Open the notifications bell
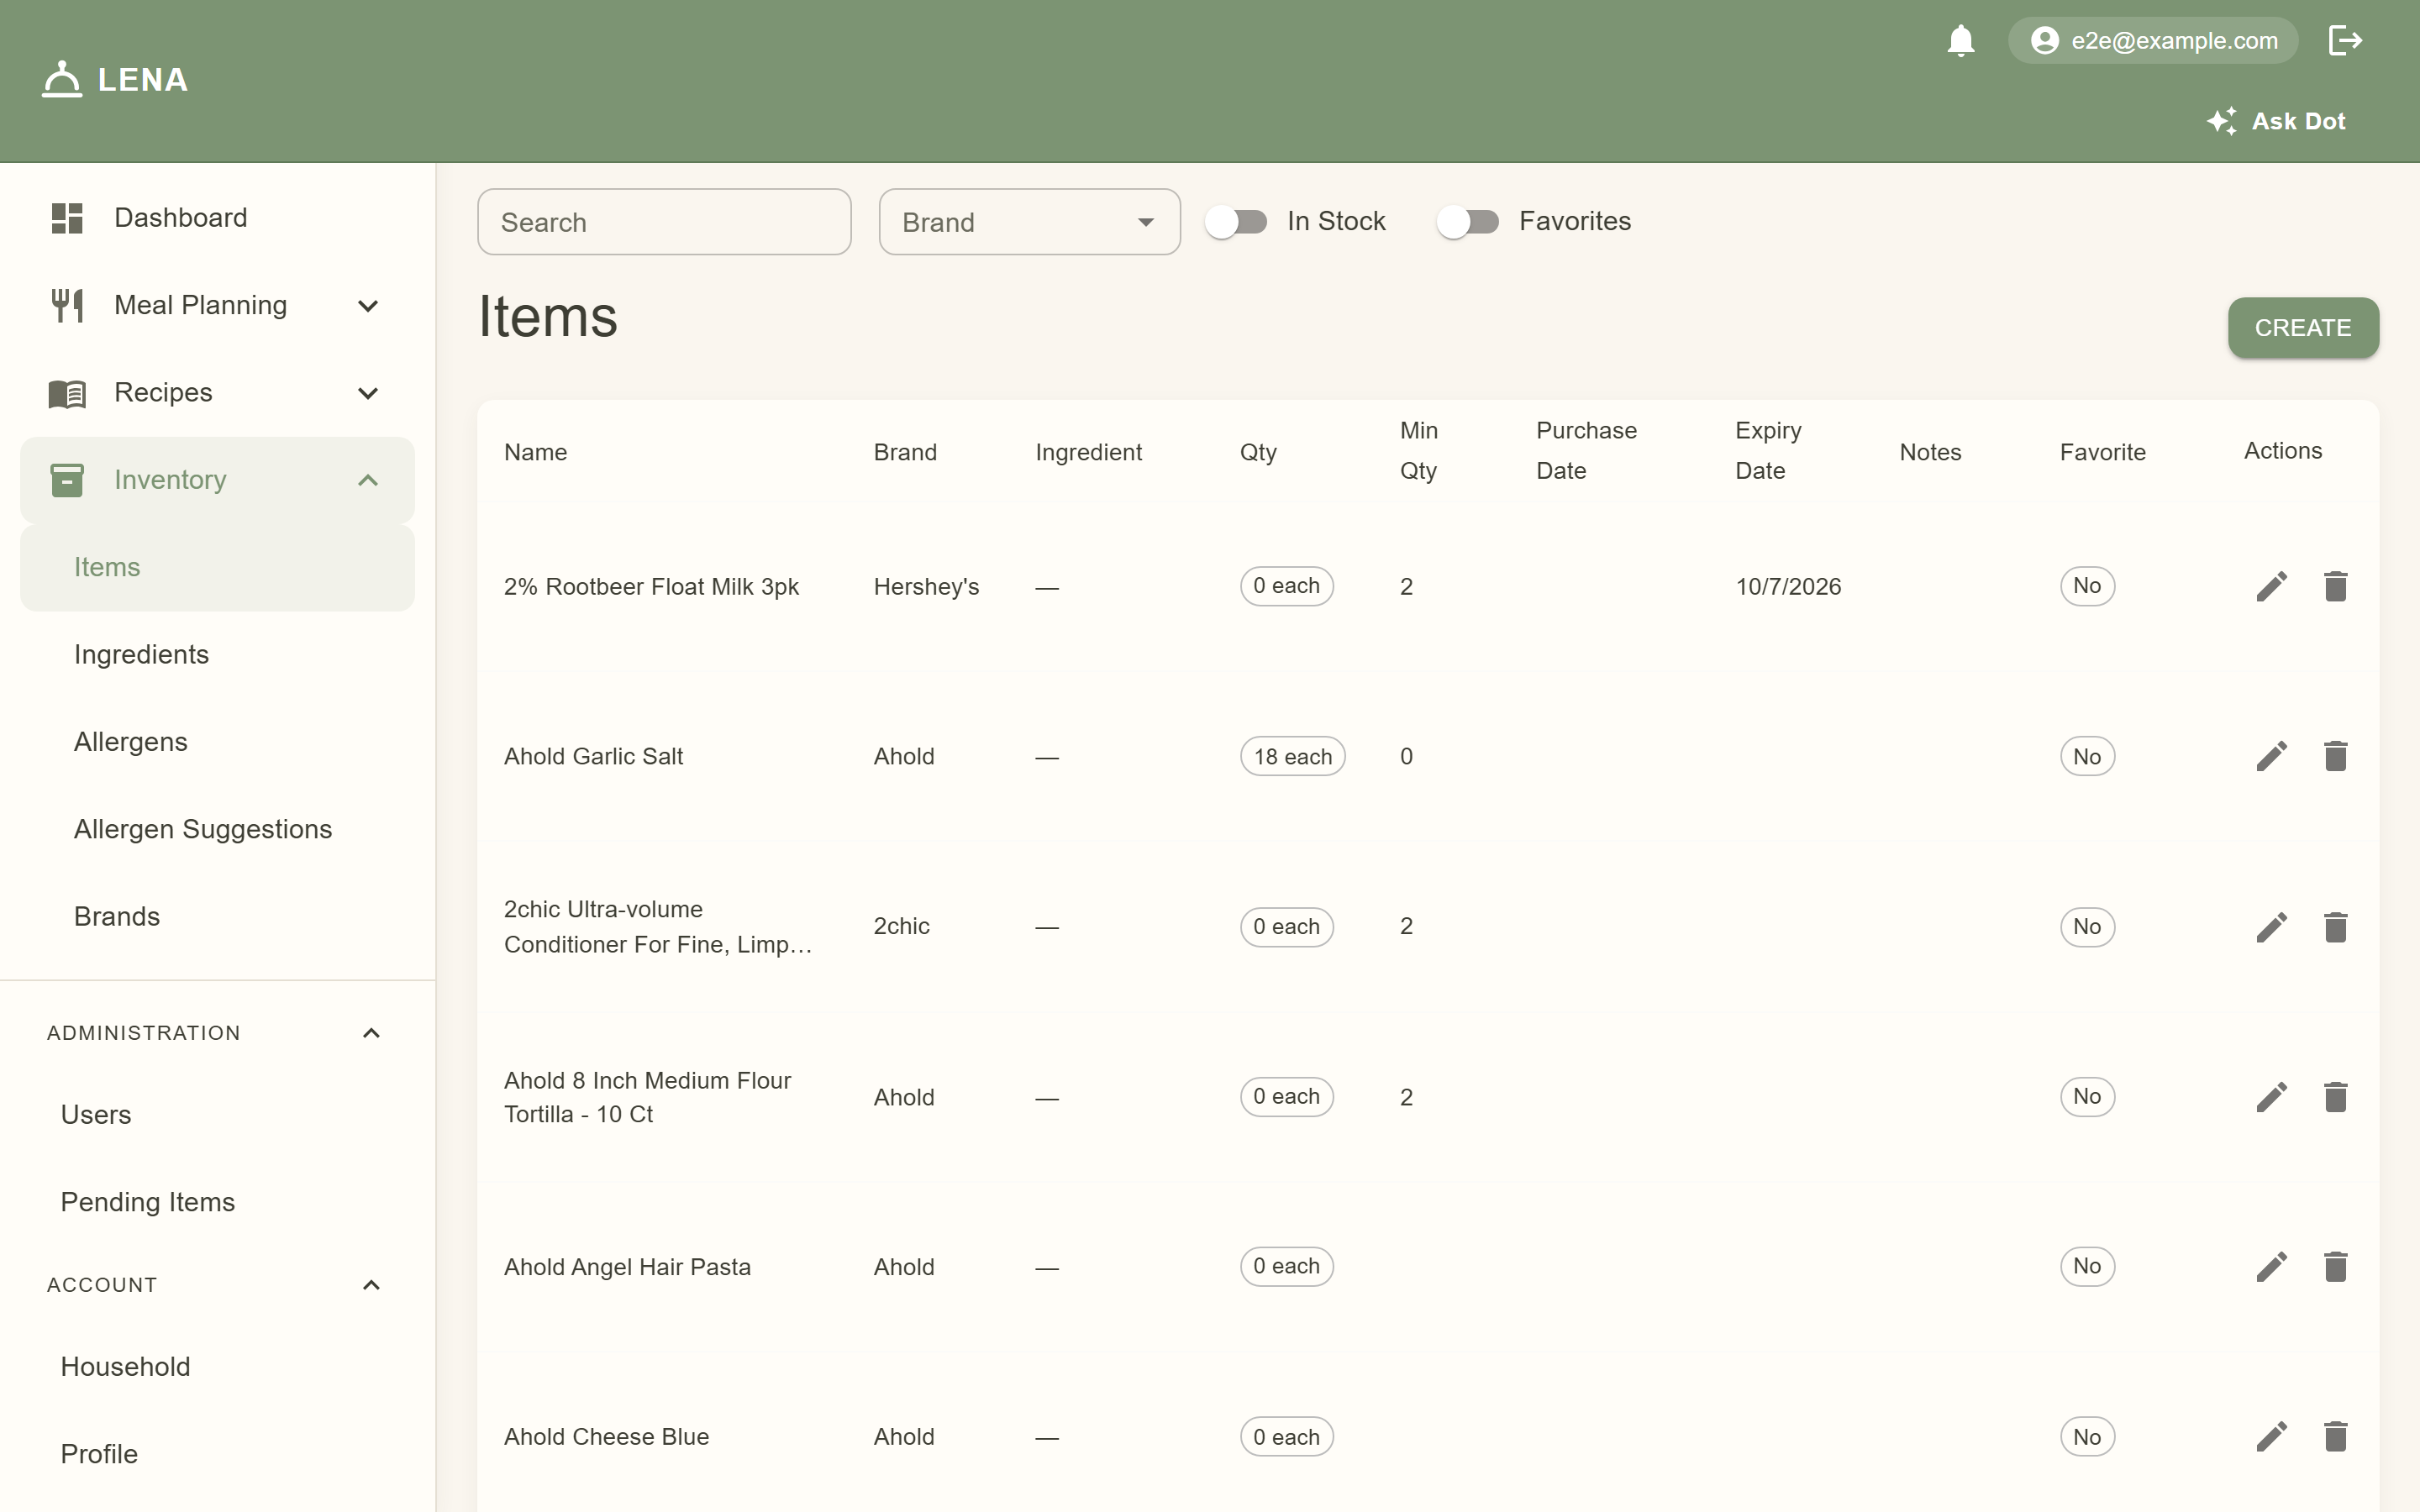 [1960, 41]
